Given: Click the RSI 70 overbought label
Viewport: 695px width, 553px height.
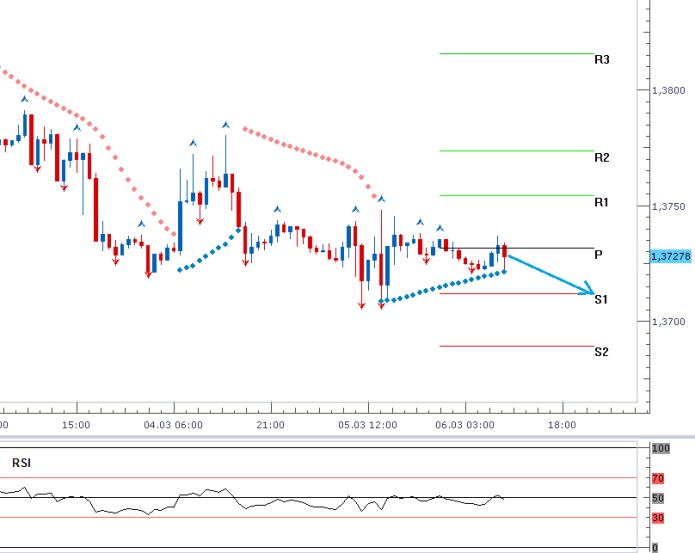Looking at the screenshot, I should (x=658, y=479).
